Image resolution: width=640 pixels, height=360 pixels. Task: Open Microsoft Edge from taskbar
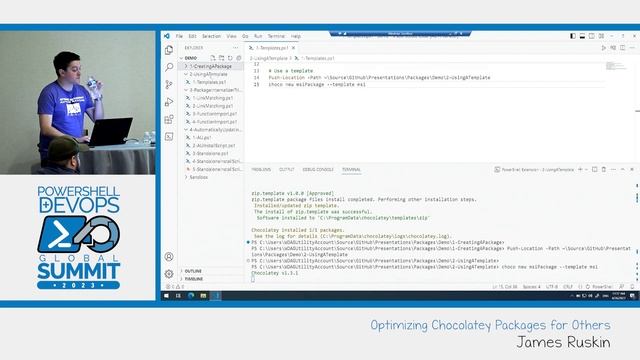pyautogui.click(x=191, y=296)
